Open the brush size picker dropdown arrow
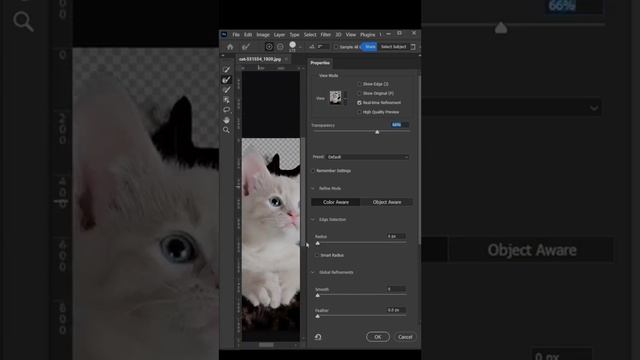 point(300,47)
